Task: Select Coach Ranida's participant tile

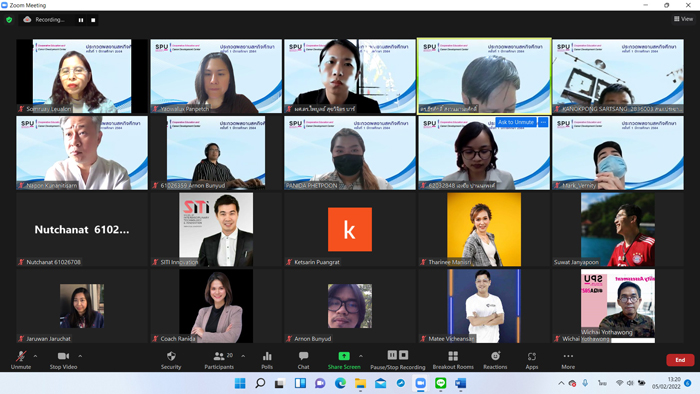Action: pyautogui.click(x=216, y=306)
